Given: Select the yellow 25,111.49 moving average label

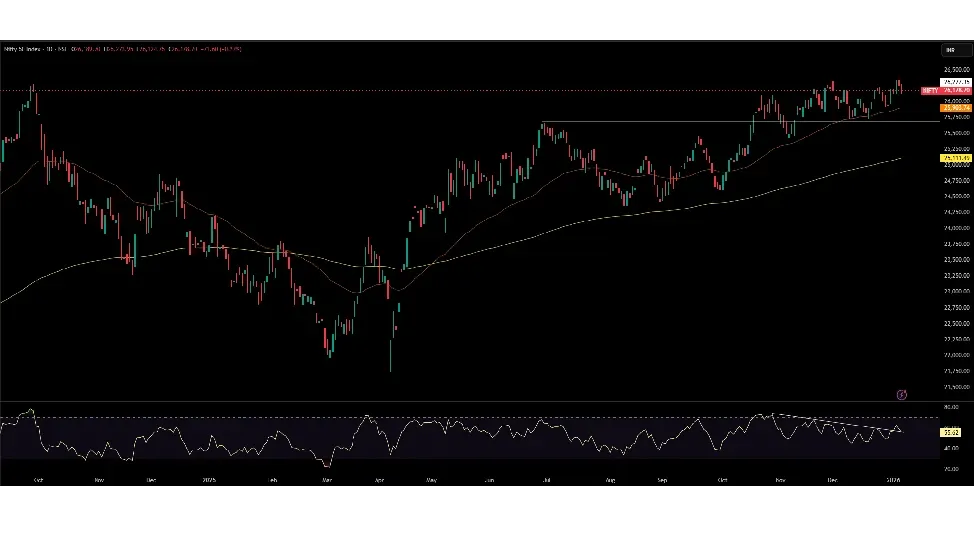Looking at the screenshot, I should (954, 158).
